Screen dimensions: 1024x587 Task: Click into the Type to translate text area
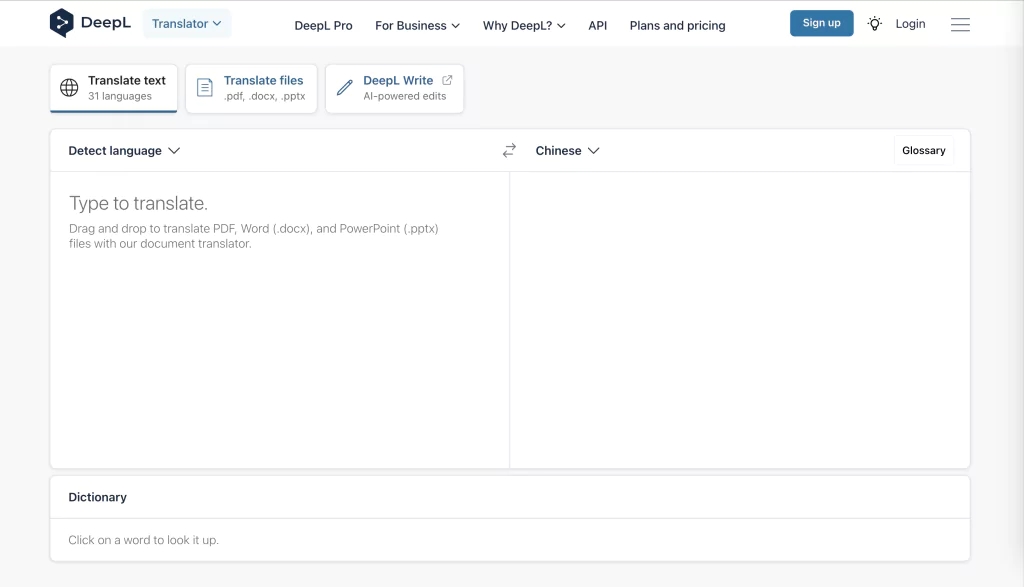point(279,320)
